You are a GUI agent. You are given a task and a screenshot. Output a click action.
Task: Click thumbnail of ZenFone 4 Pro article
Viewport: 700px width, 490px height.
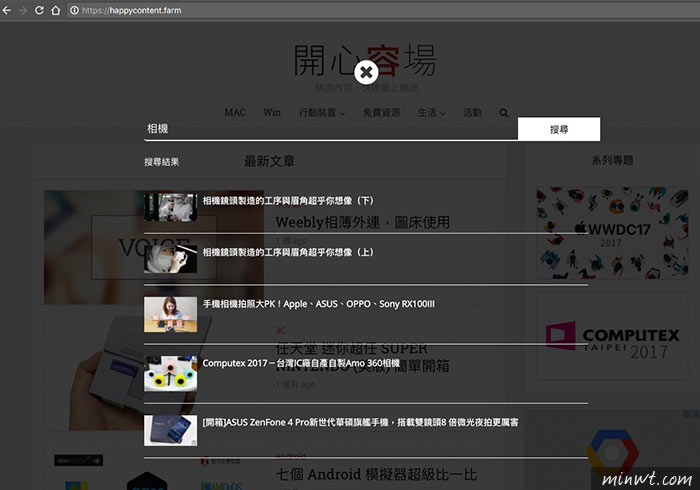(171, 431)
